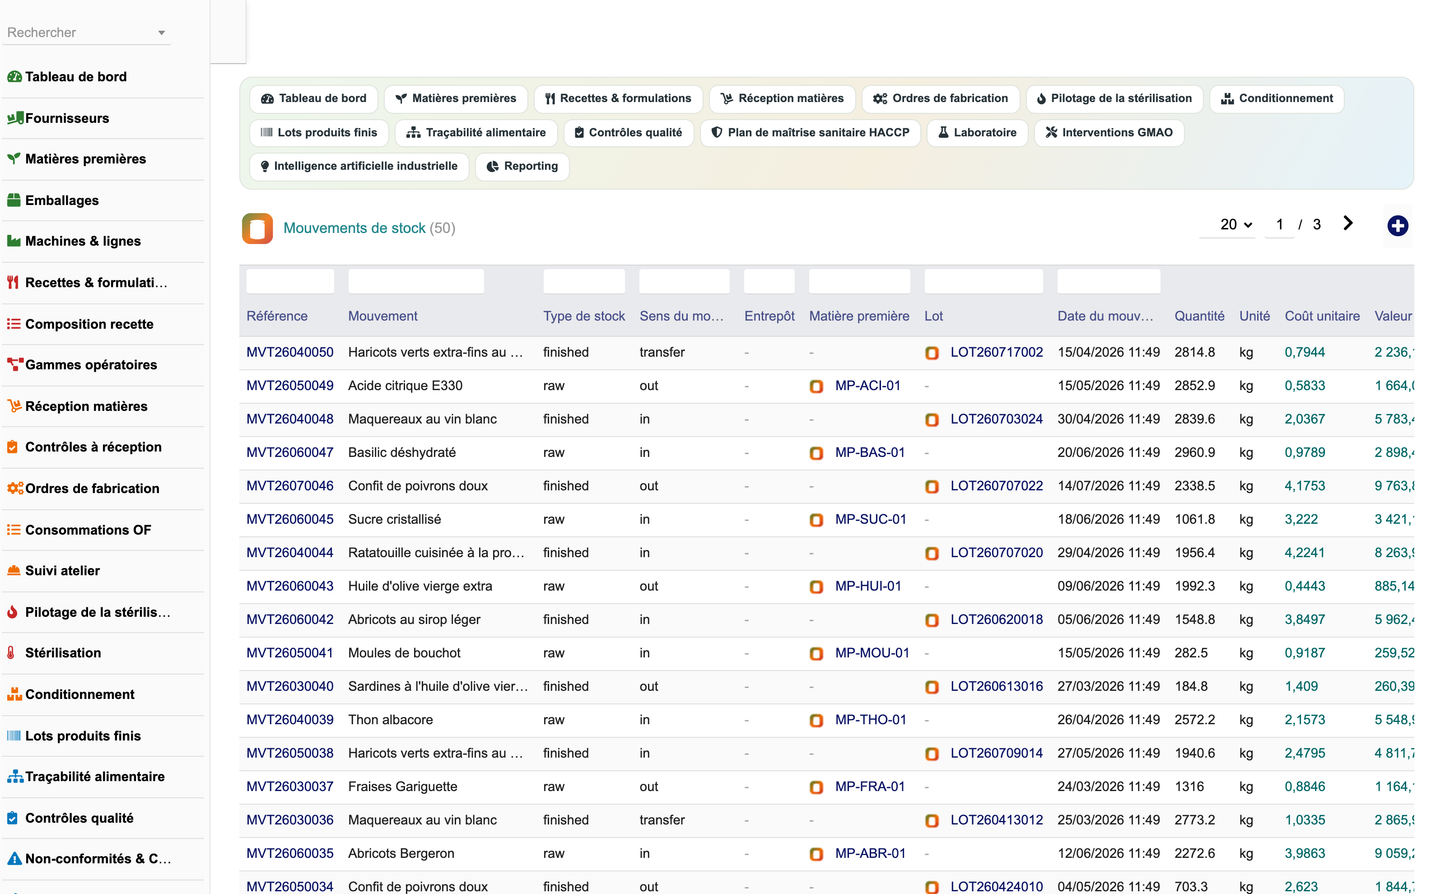Click the Non-conformités warning triangle icon

(x=14, y=859)
